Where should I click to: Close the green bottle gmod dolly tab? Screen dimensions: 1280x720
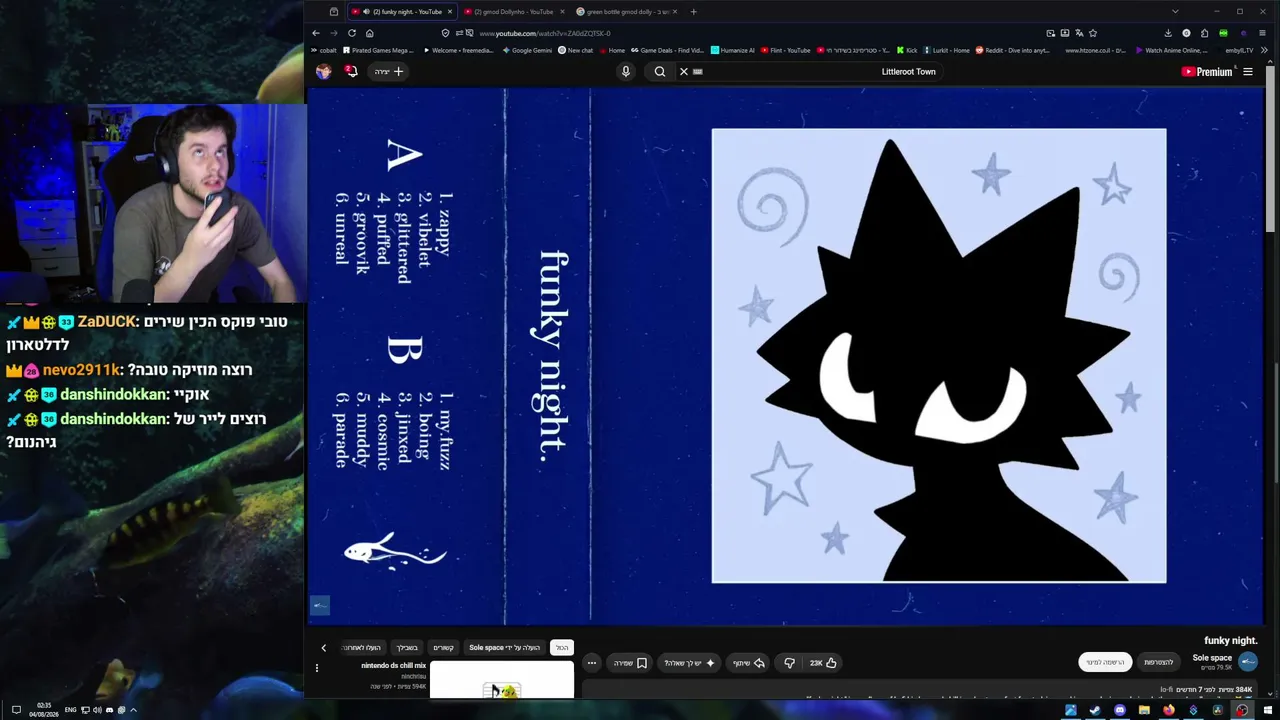[675, 12]
